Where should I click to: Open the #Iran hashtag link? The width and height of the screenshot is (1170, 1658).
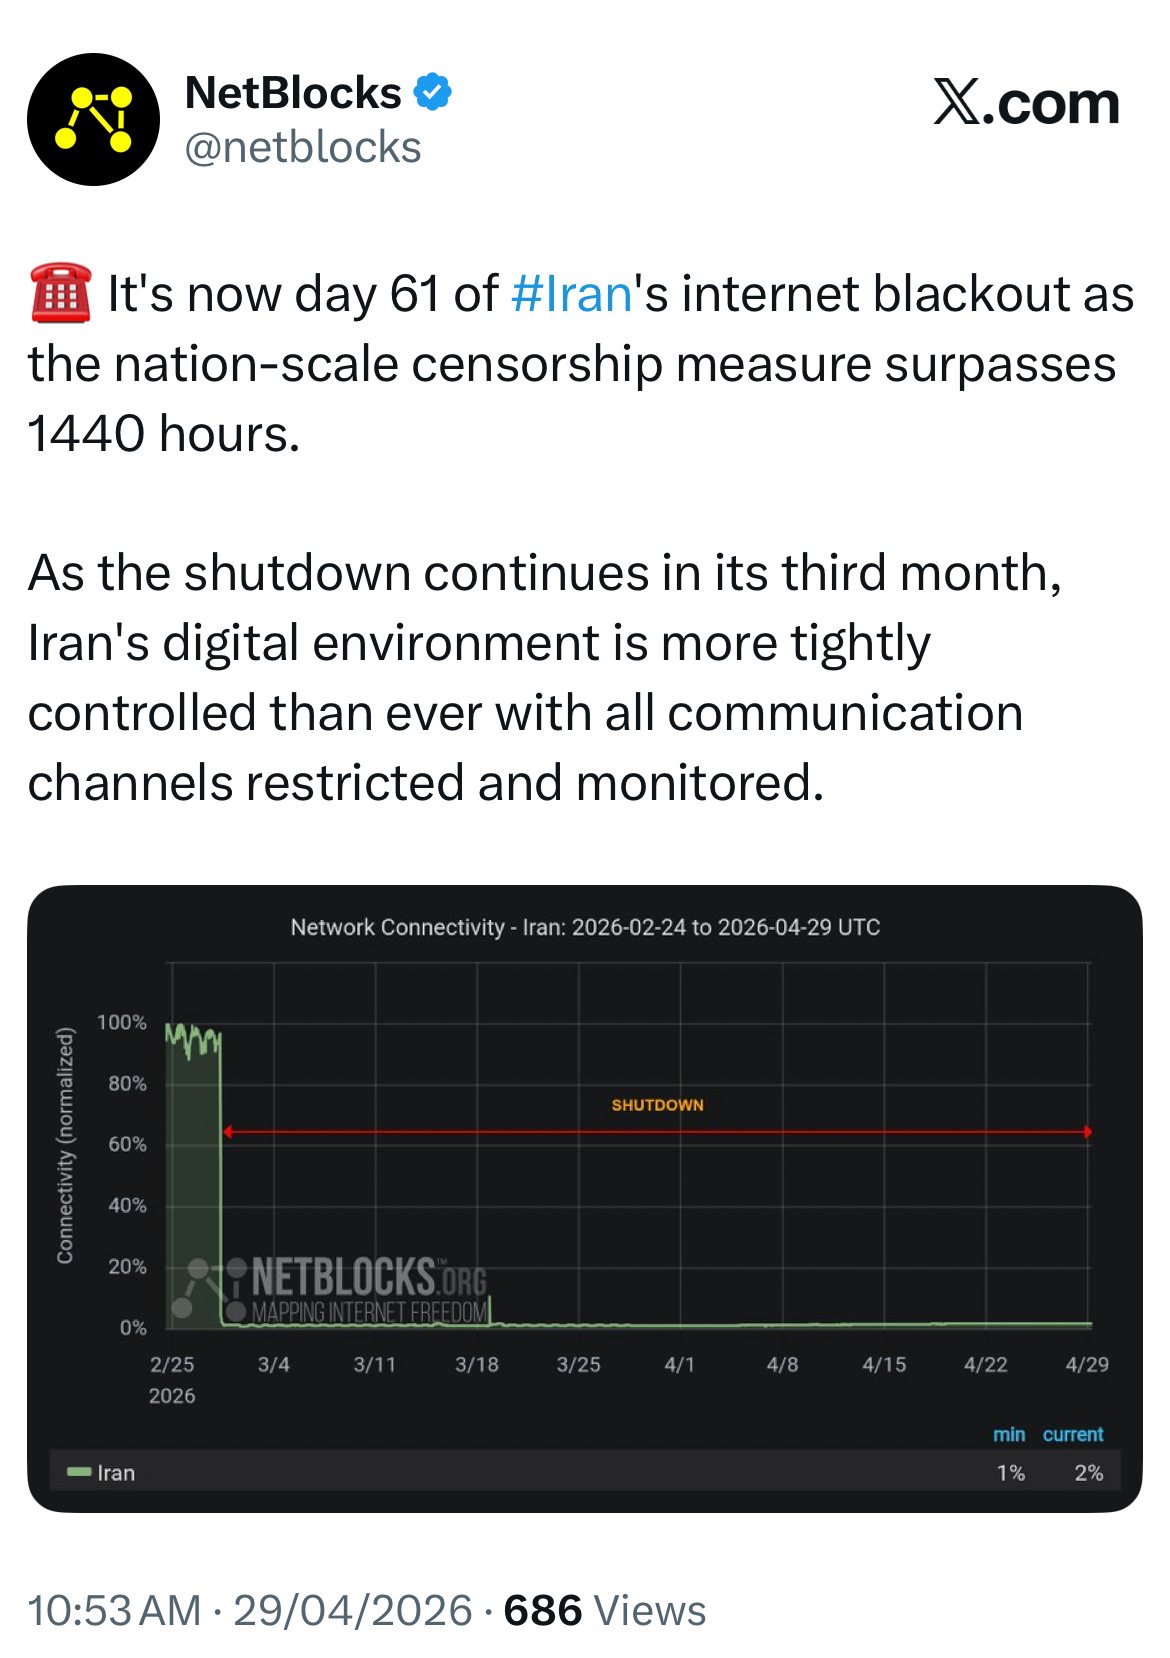point(571,294)
